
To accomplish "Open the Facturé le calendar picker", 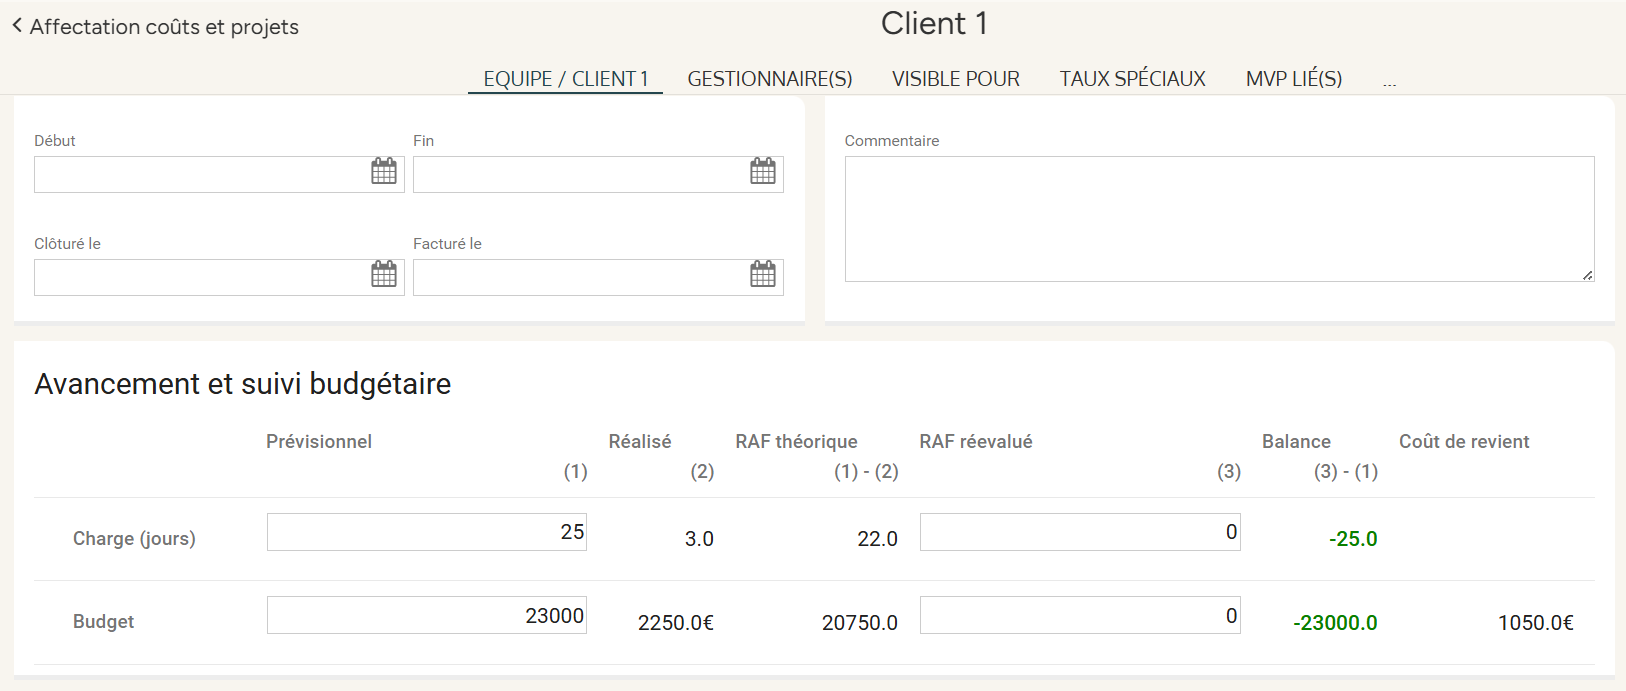I will pos(763,275).
